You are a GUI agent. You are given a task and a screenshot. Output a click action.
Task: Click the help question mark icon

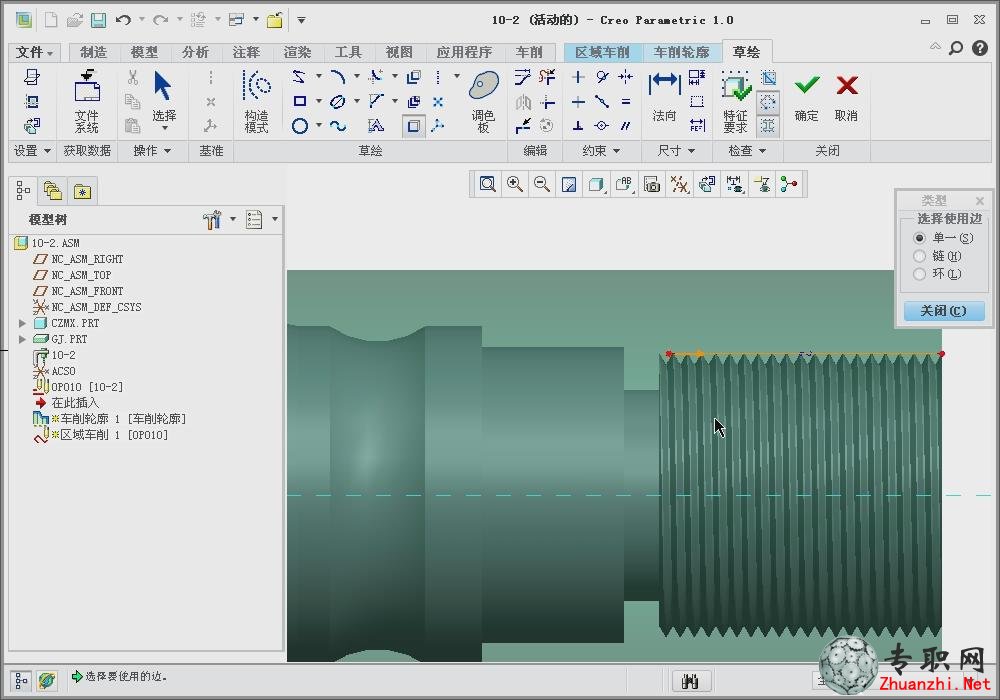point(980,48)
